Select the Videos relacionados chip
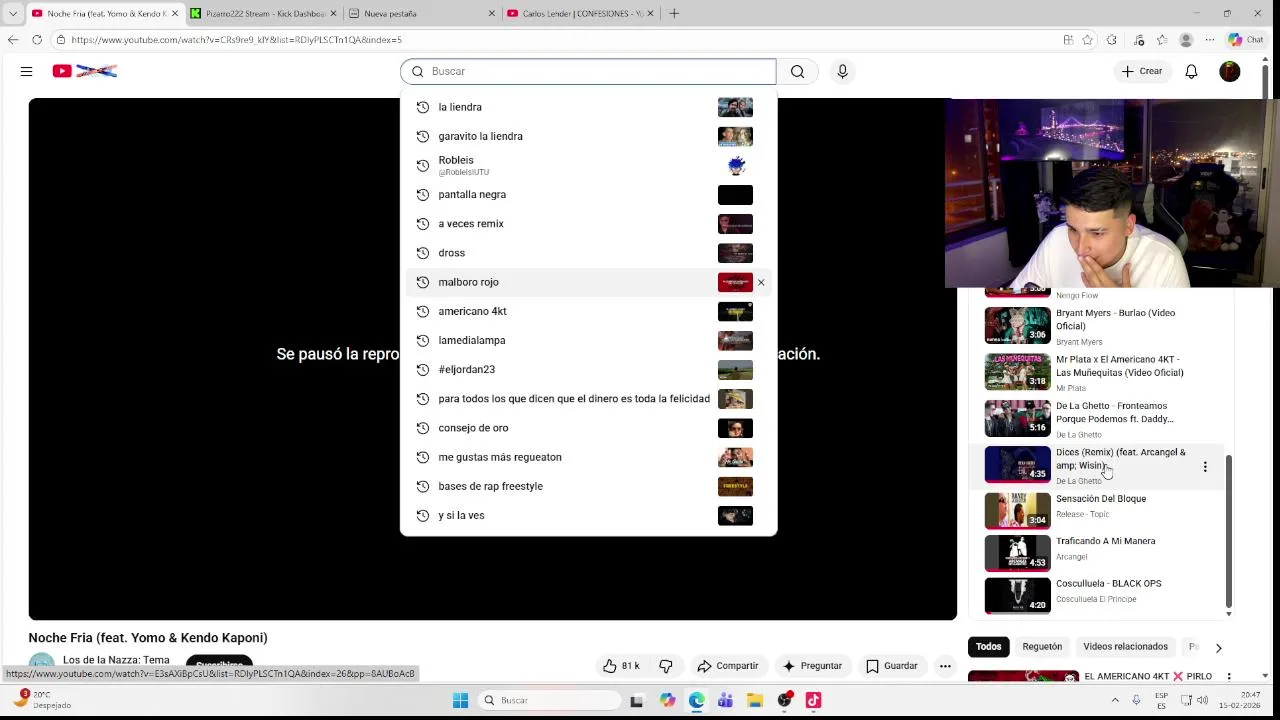 (1125, 646)
